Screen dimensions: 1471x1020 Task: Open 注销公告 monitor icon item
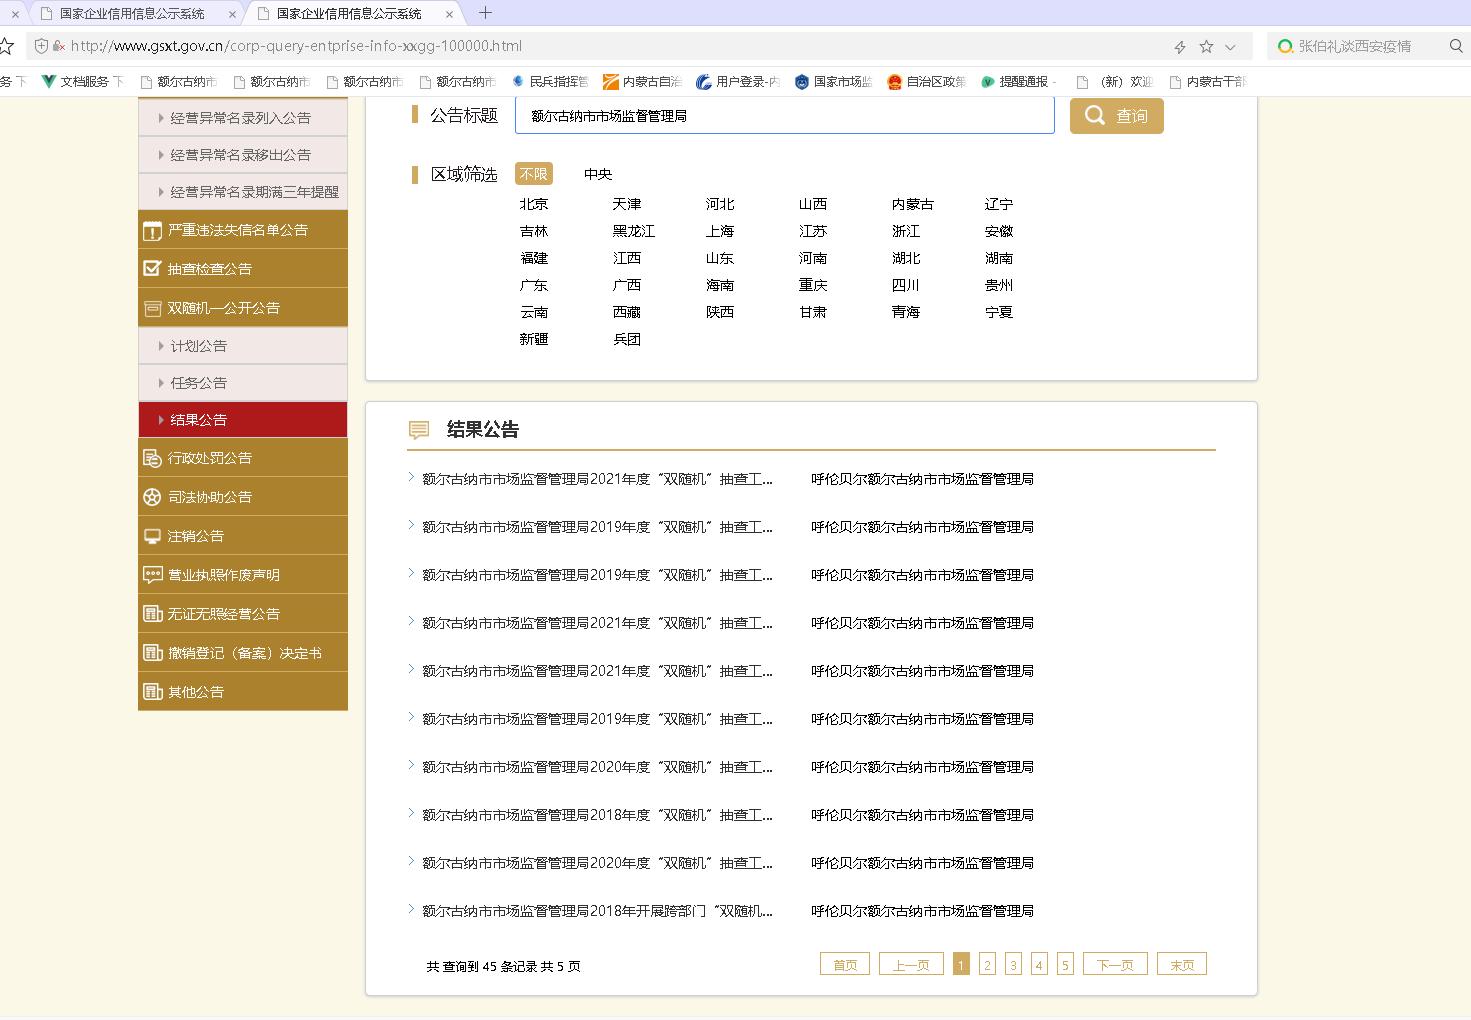[243, 536]
